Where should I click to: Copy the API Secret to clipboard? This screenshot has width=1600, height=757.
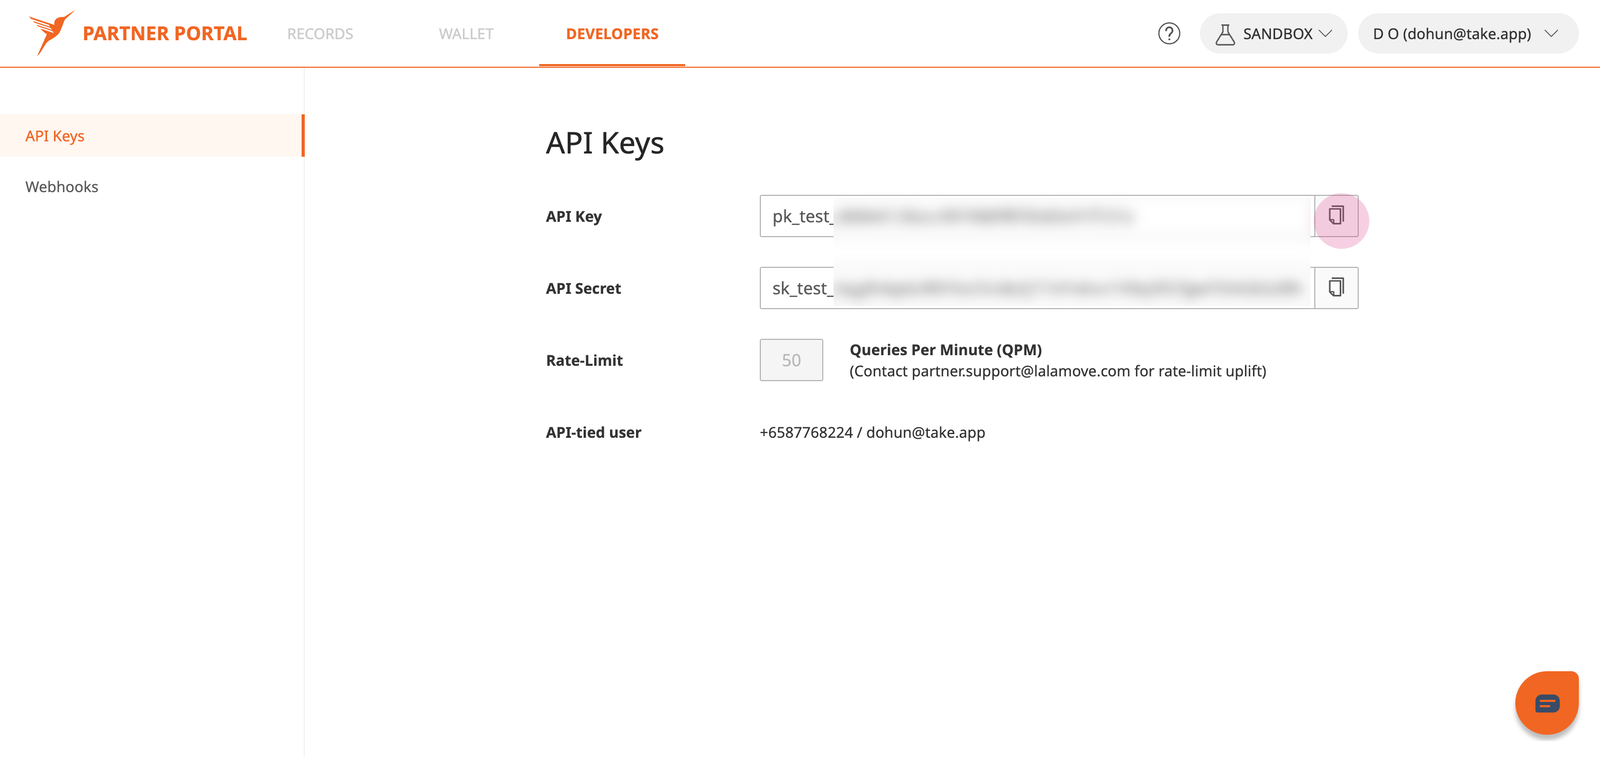click(x=1336, y=288)
